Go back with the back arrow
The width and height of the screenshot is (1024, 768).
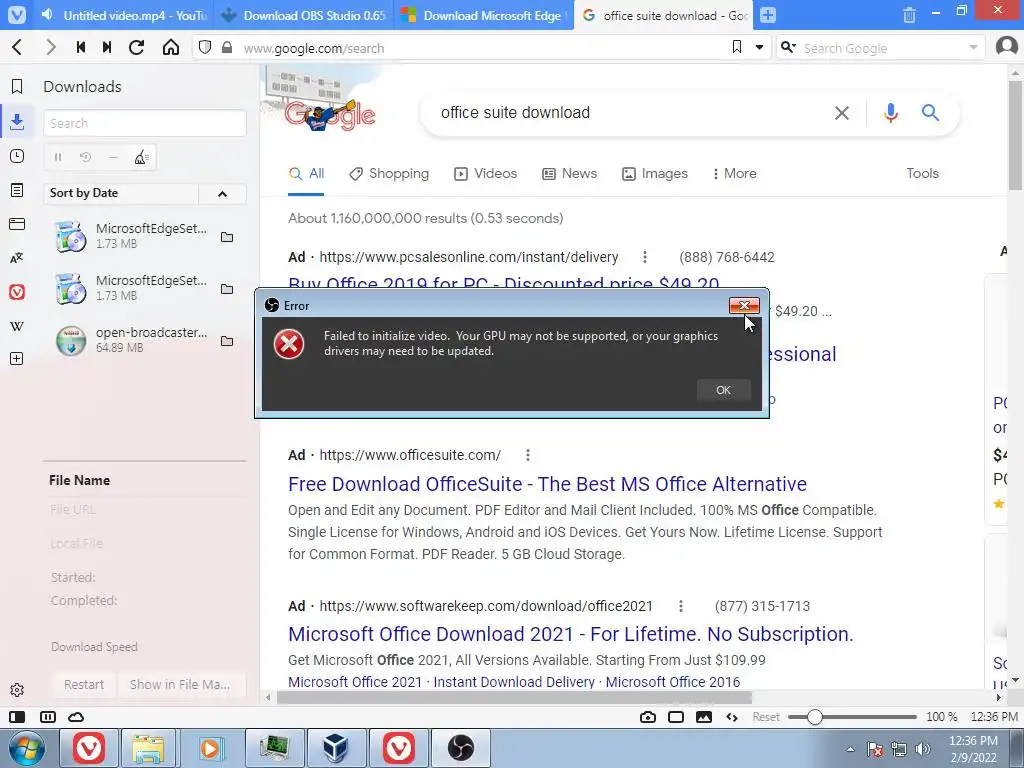pos(18,47)
